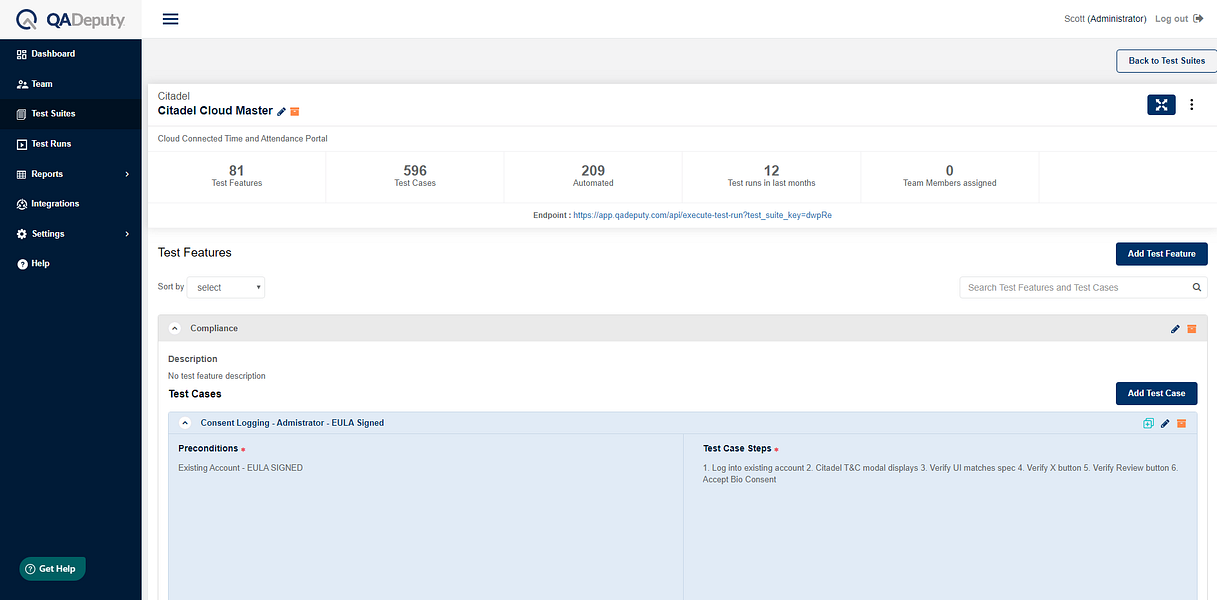Screen dimensions: 1217x600
Task: Click 'No test feature description' text
Action: [217, 376]
